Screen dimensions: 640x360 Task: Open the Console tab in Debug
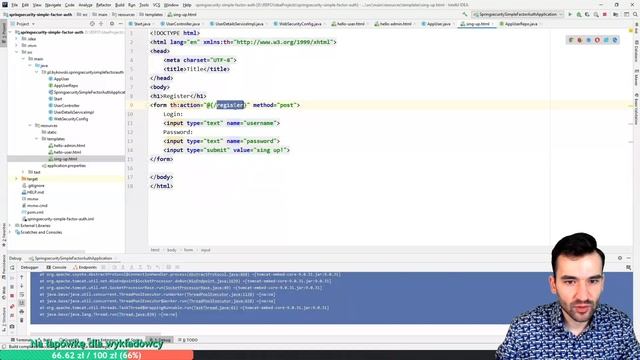point(56,267)
